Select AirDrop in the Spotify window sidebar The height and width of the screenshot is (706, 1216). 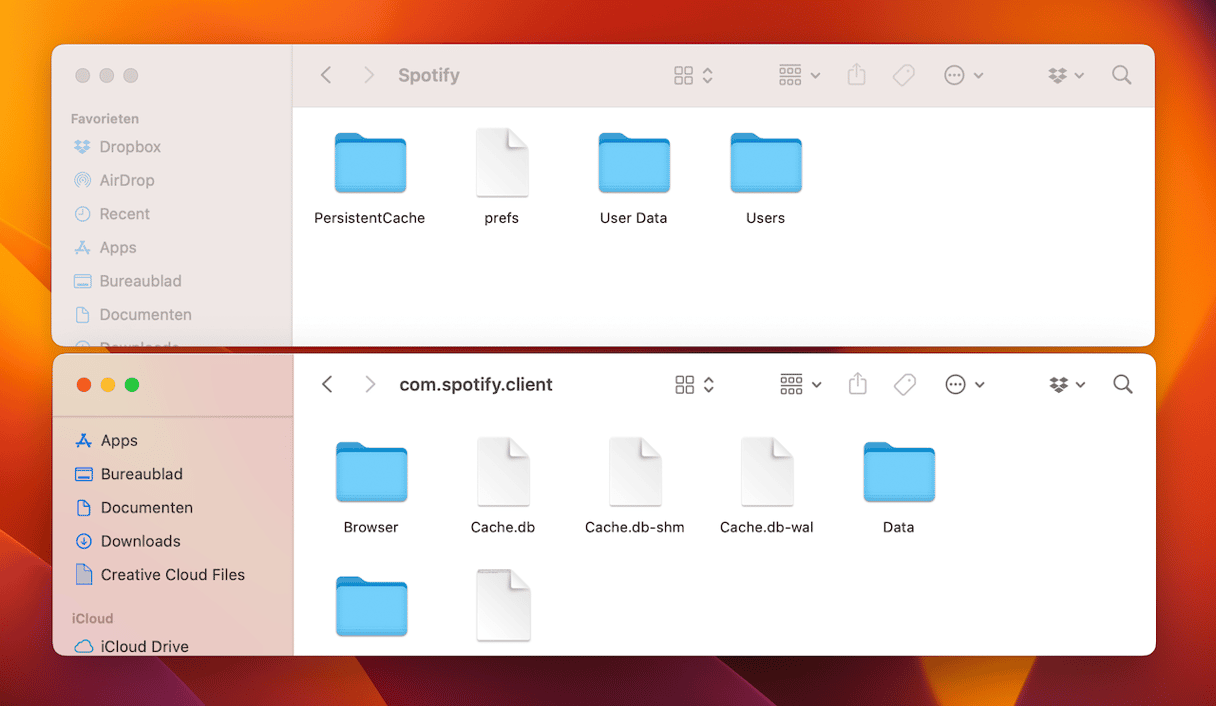tap(114, 181)
